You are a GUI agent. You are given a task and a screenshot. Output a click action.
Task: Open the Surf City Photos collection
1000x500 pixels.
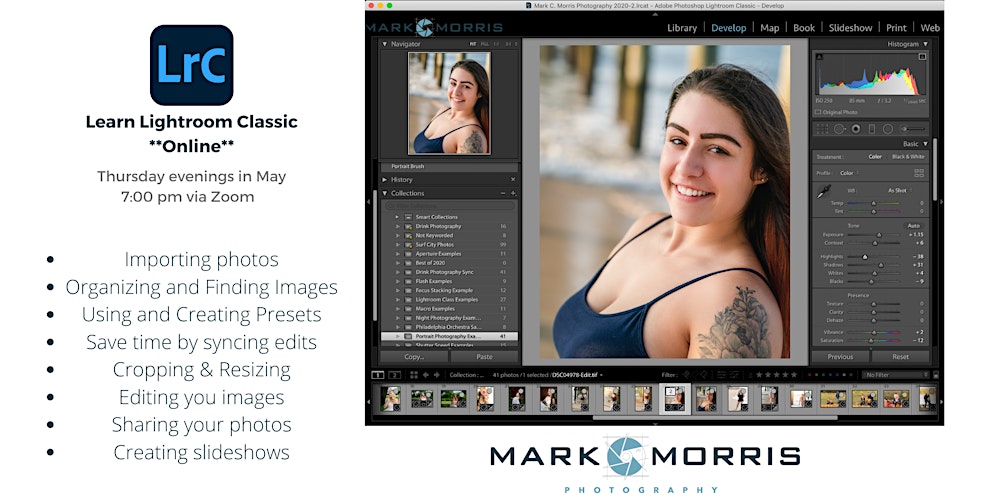click(449, 244)
